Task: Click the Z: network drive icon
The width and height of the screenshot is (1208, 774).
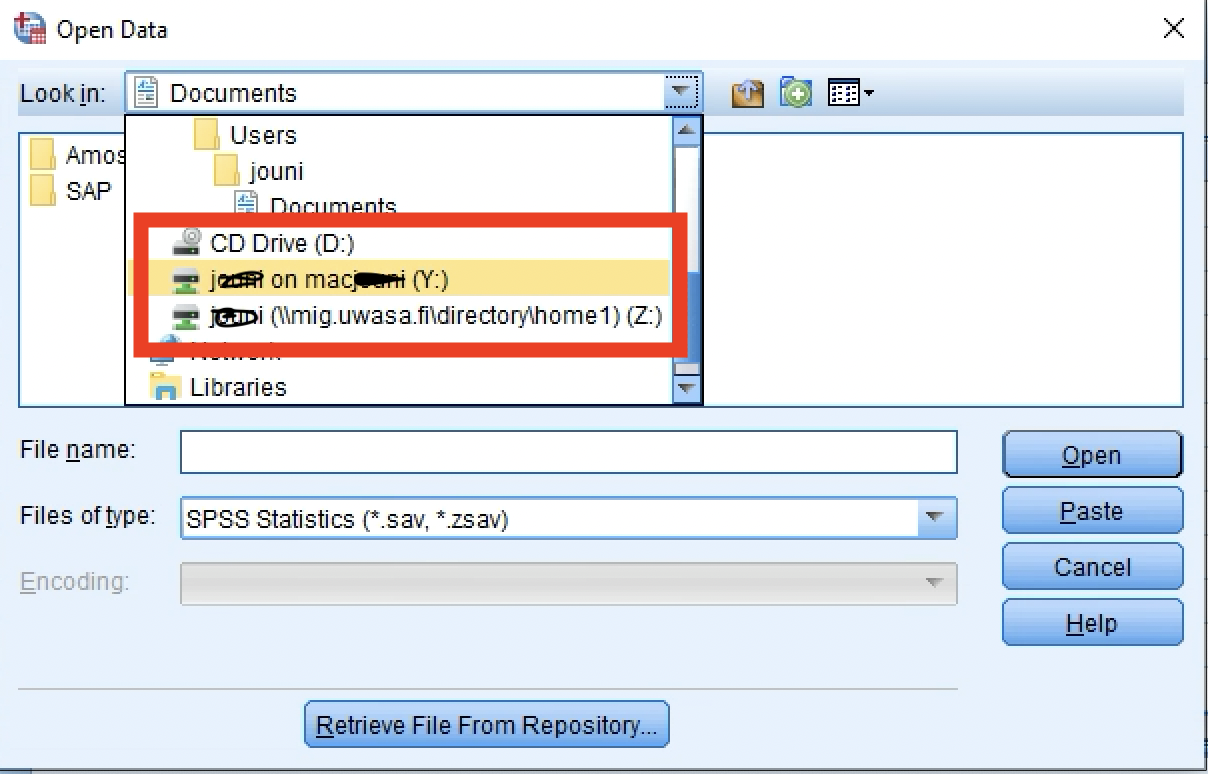Action: [187, 317]
